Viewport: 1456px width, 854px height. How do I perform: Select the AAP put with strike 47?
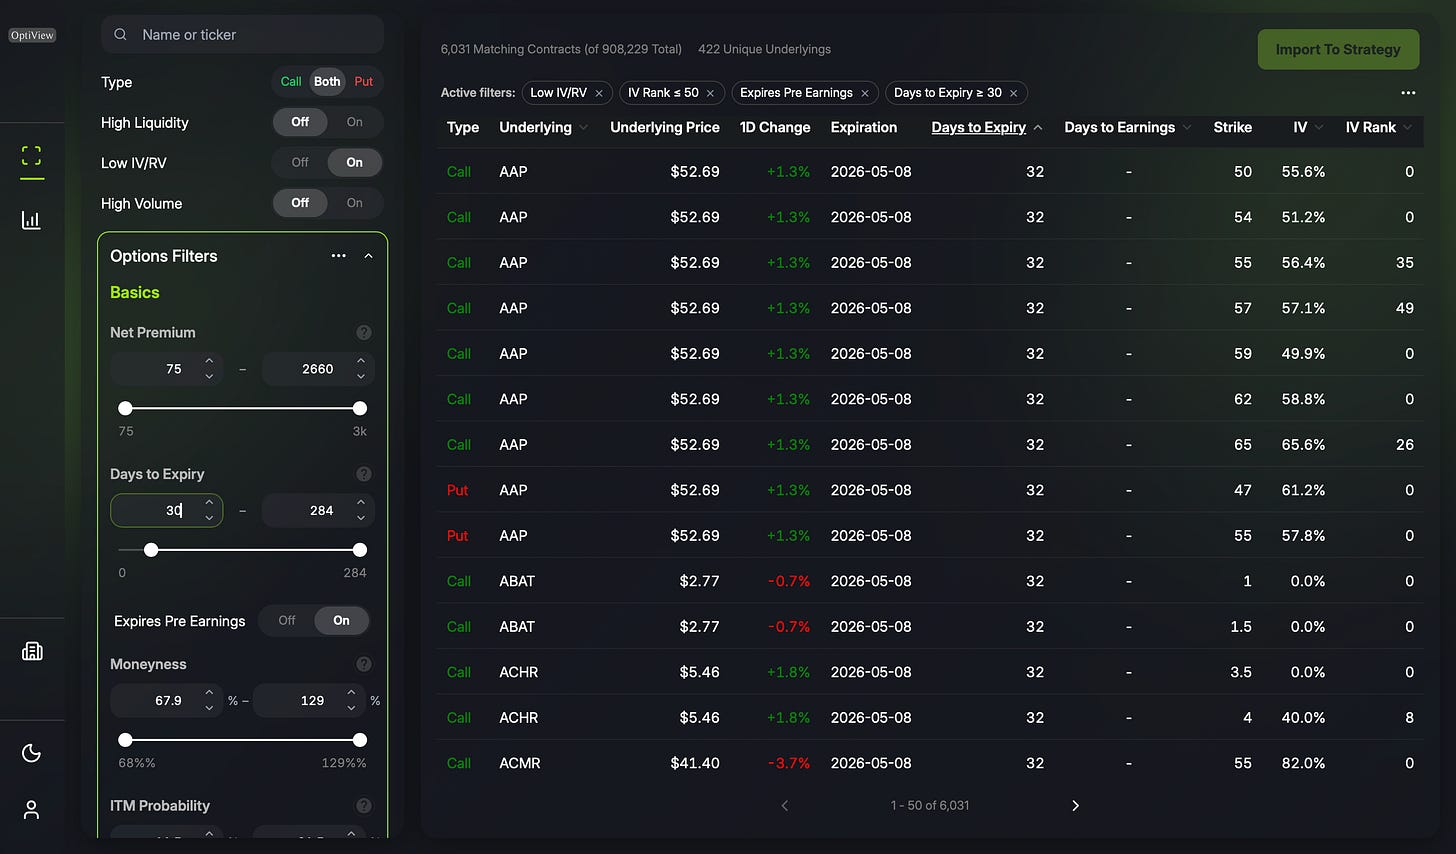(x=930, y=490)
